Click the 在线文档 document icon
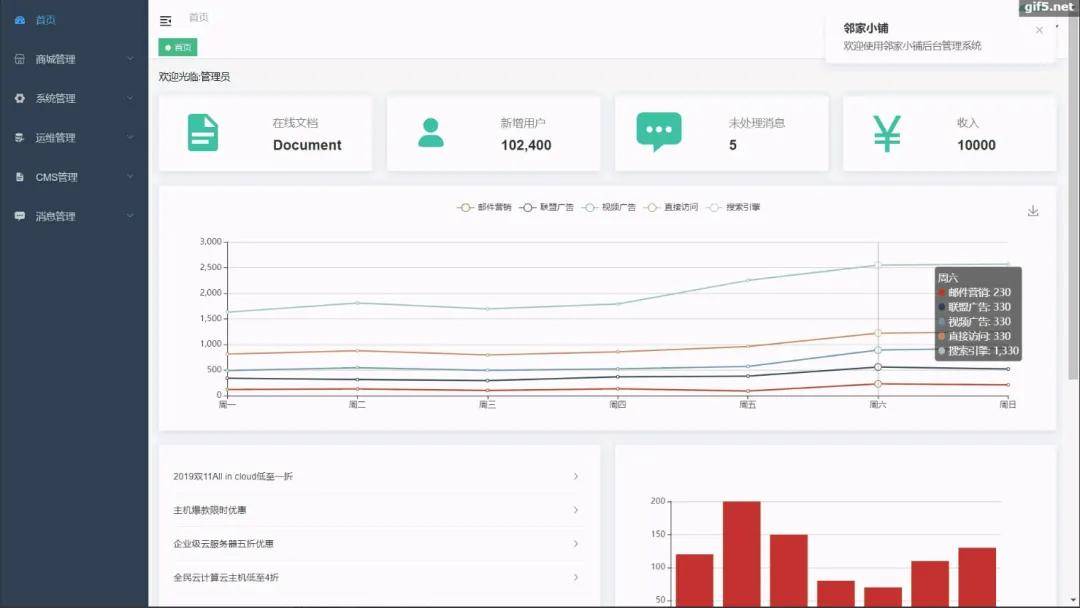1080x608 pixels. point(203,133)
